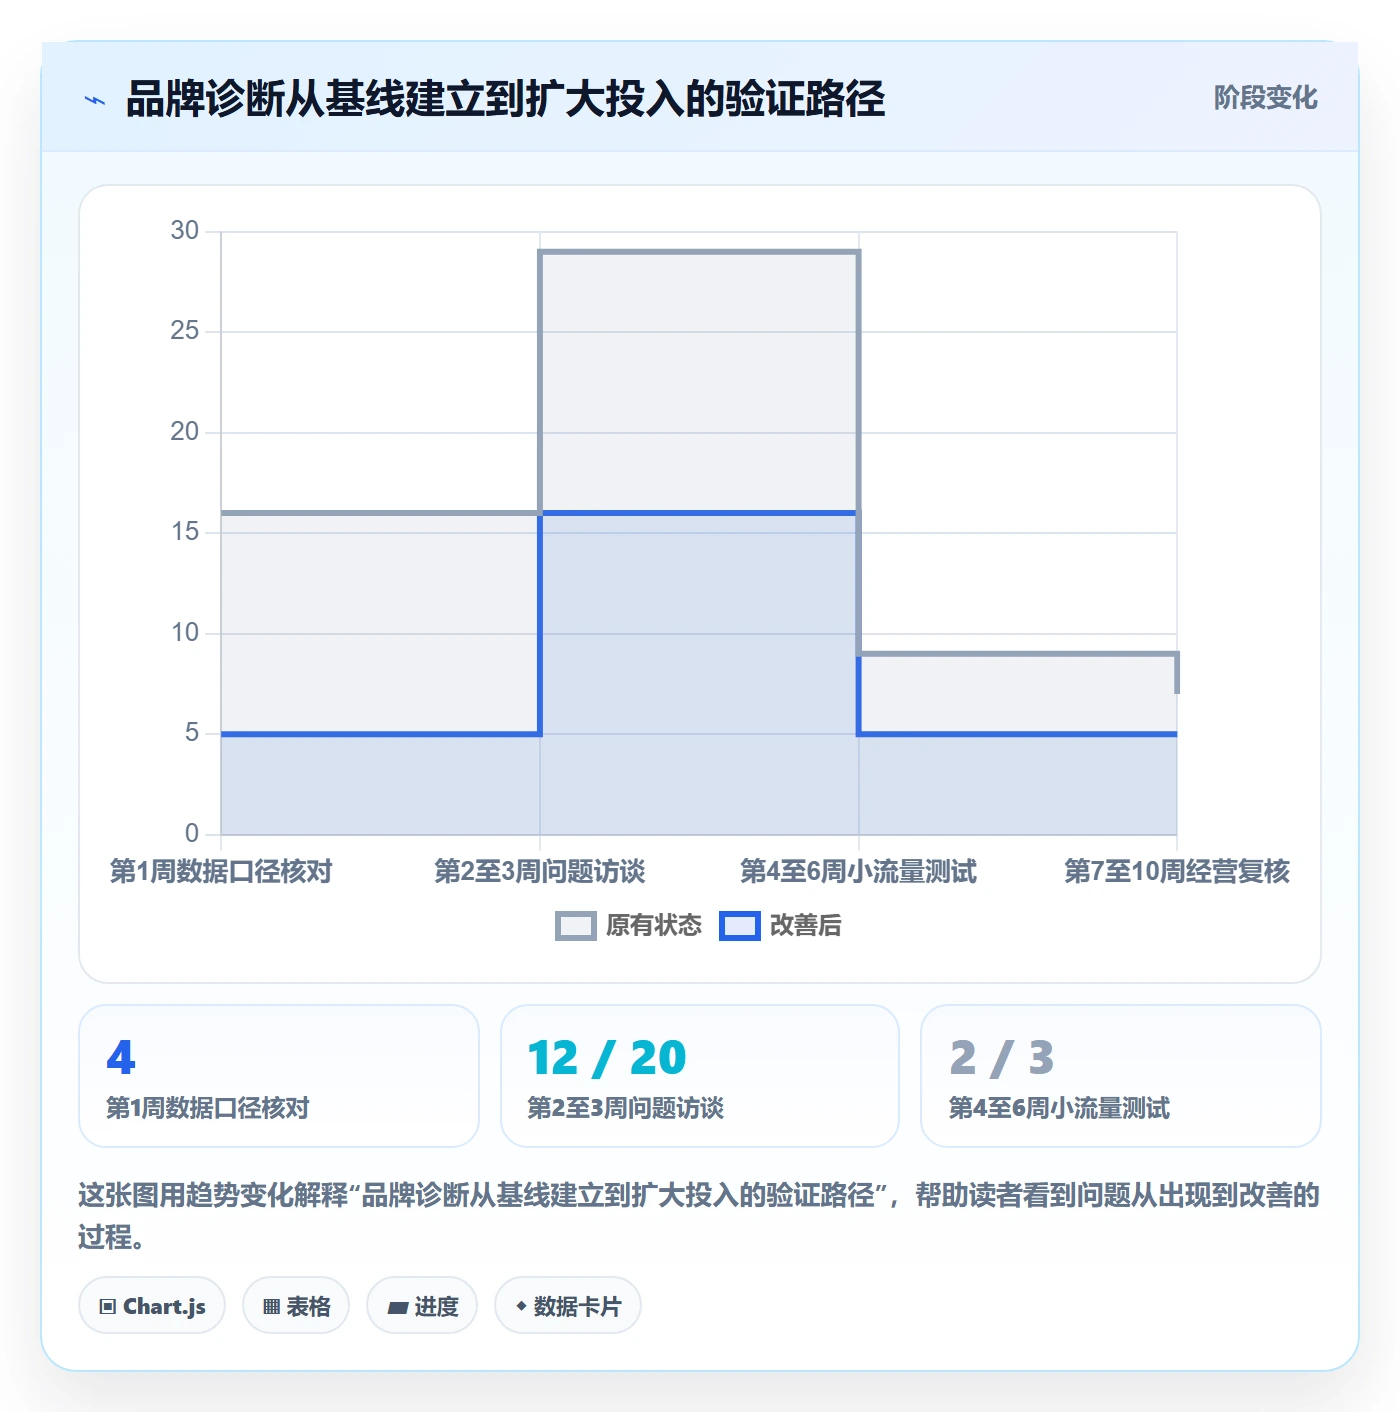Click axis label 第4至6周小流量测试 under chart
This screenshot has height=1412, width=1400.
point(858,871)
